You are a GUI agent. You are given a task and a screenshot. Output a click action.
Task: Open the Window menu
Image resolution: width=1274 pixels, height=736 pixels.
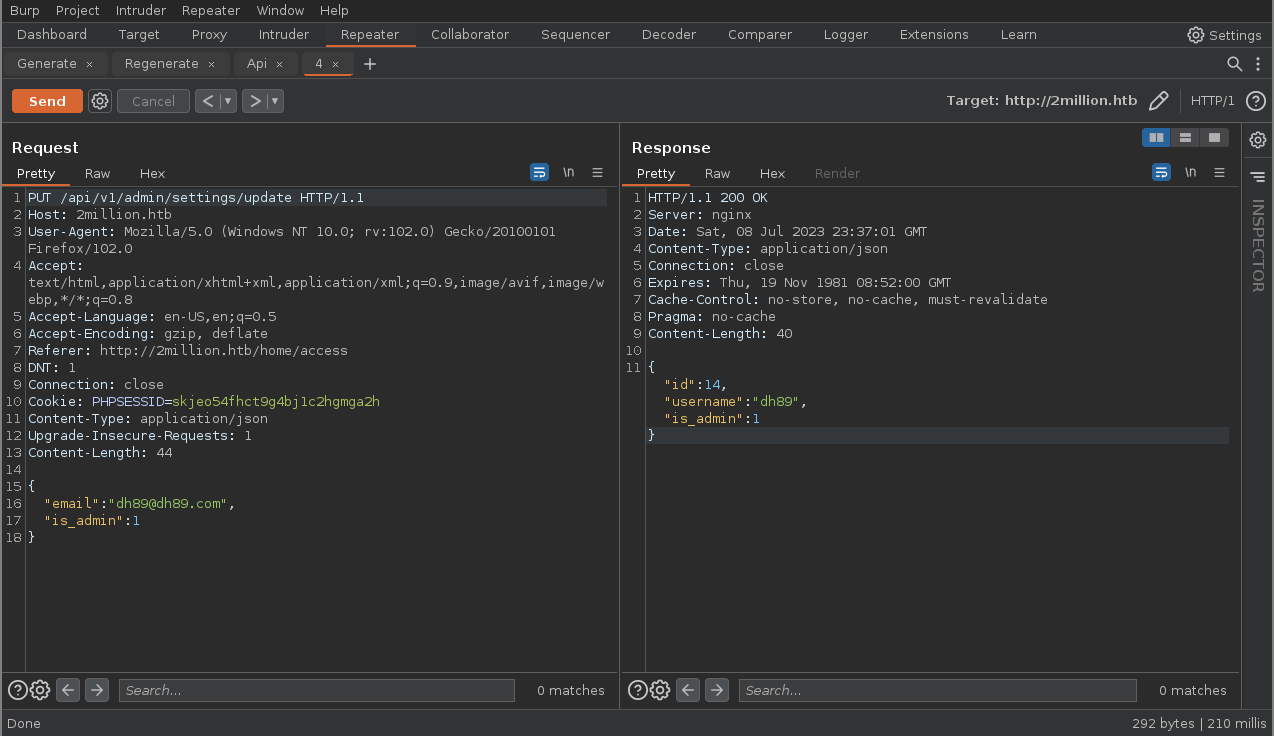point(280,10)
